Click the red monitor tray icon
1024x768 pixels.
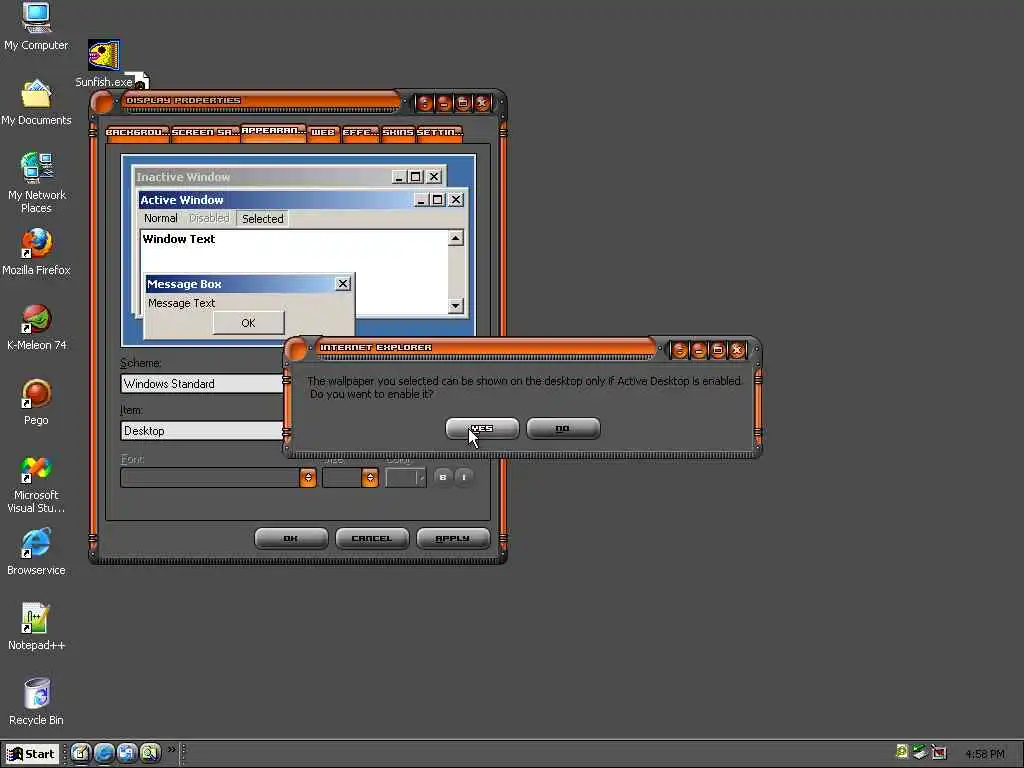click(x=939, y=753)
